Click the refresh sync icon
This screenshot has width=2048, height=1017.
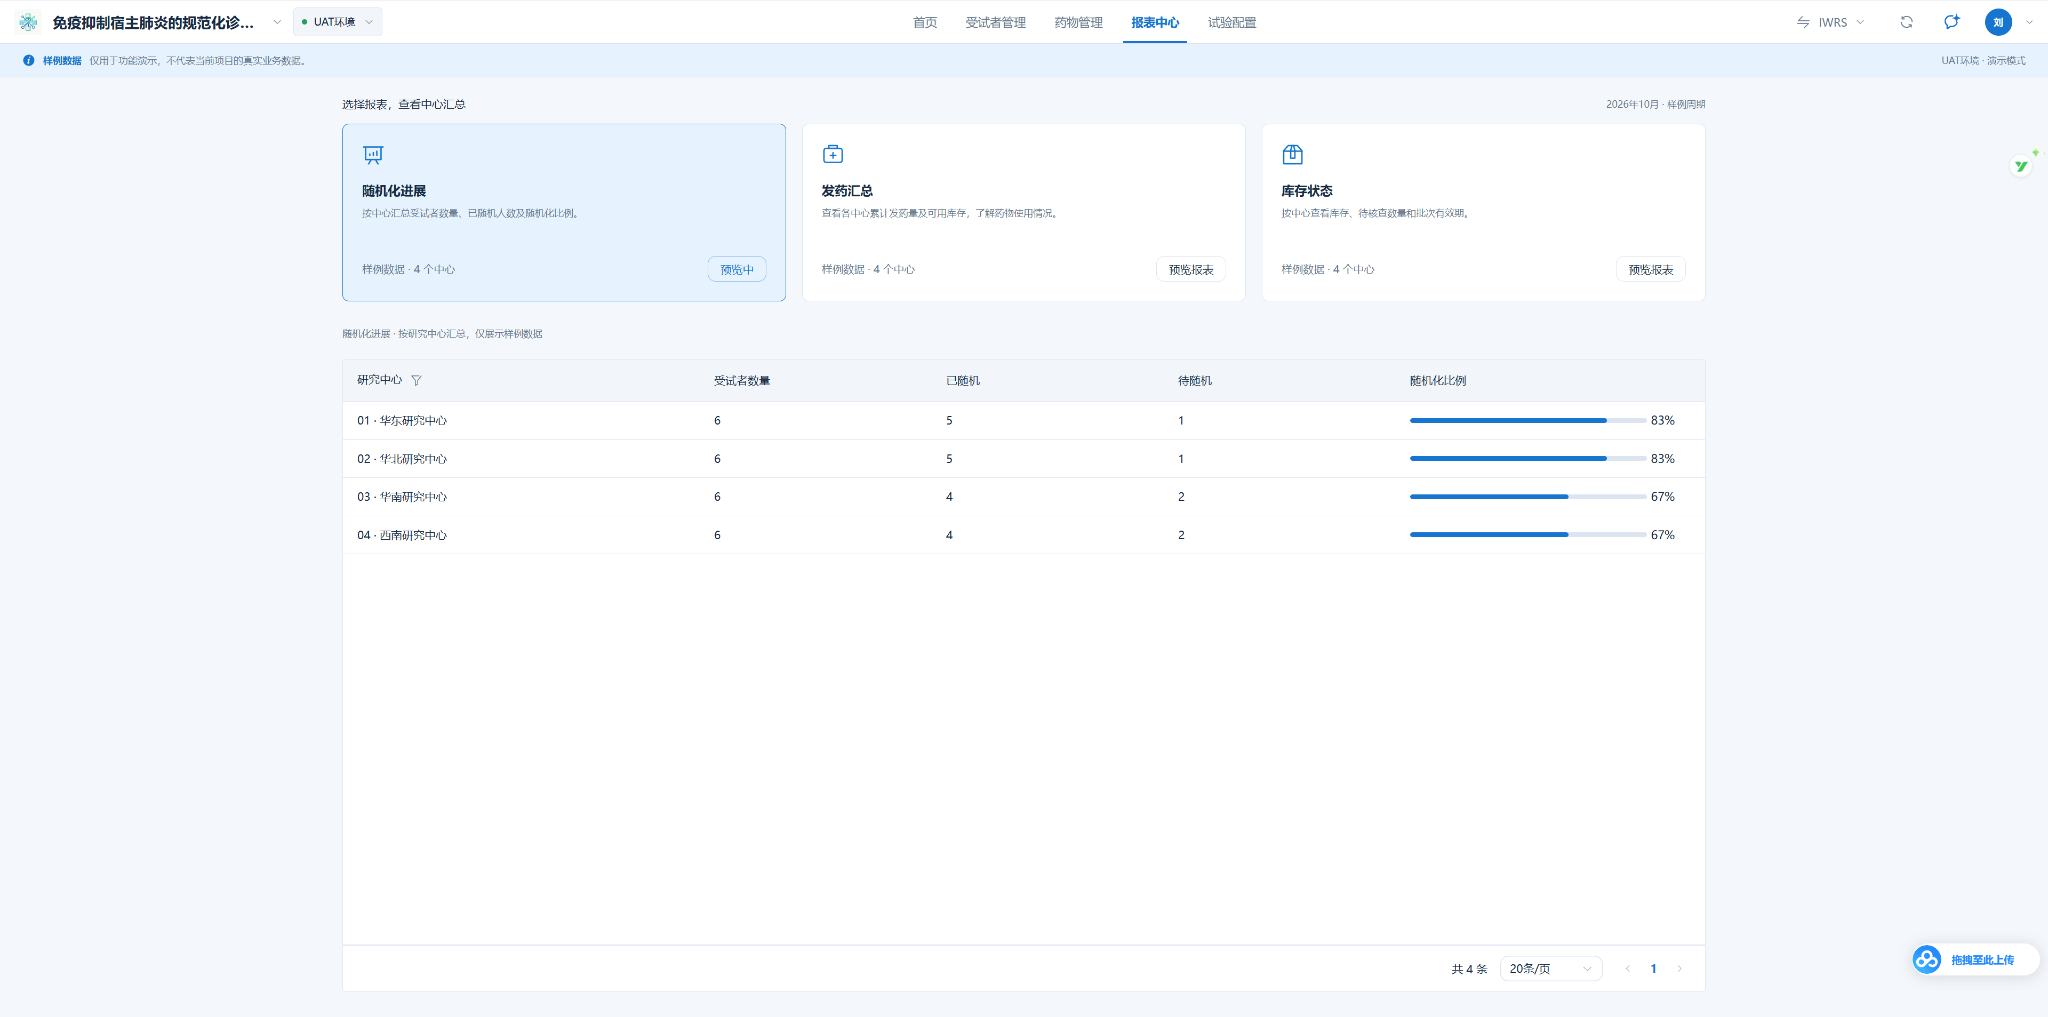[1907, 22]
